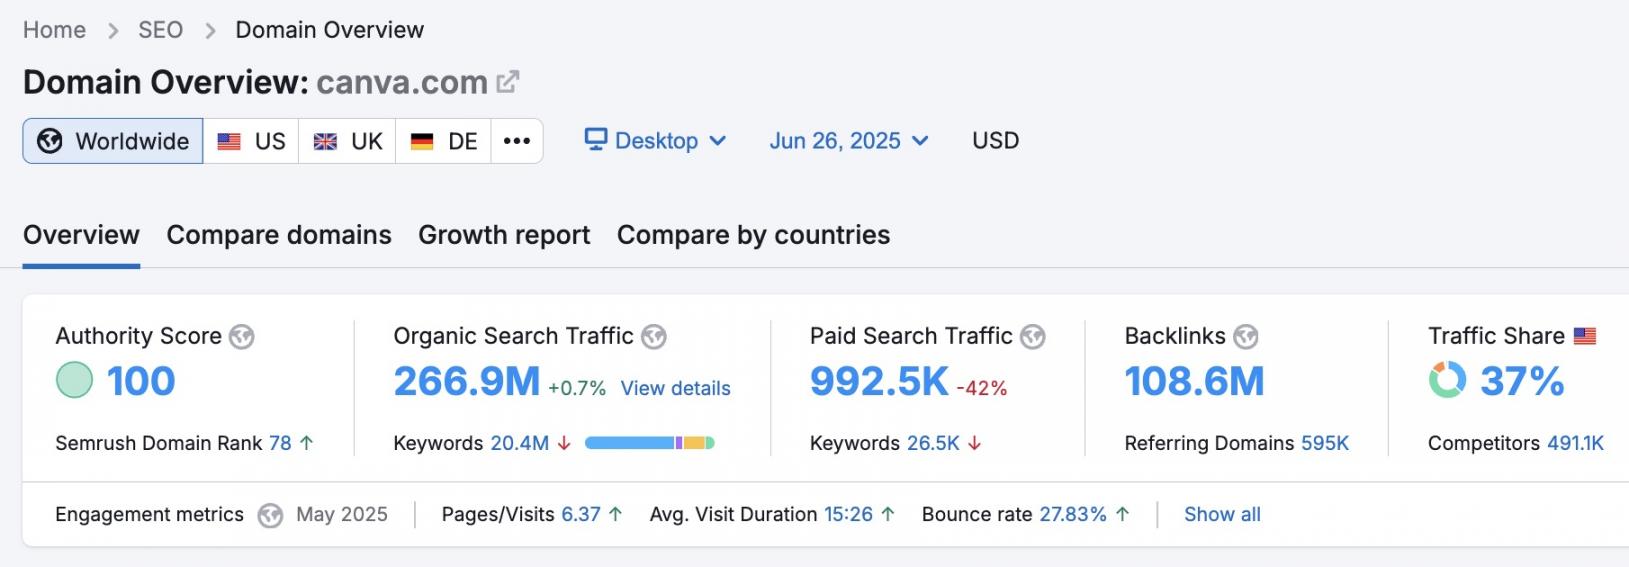Click the May 2025 engagement date label
The width and height of the screenshot is (1629, 567).
click(342, 514)
